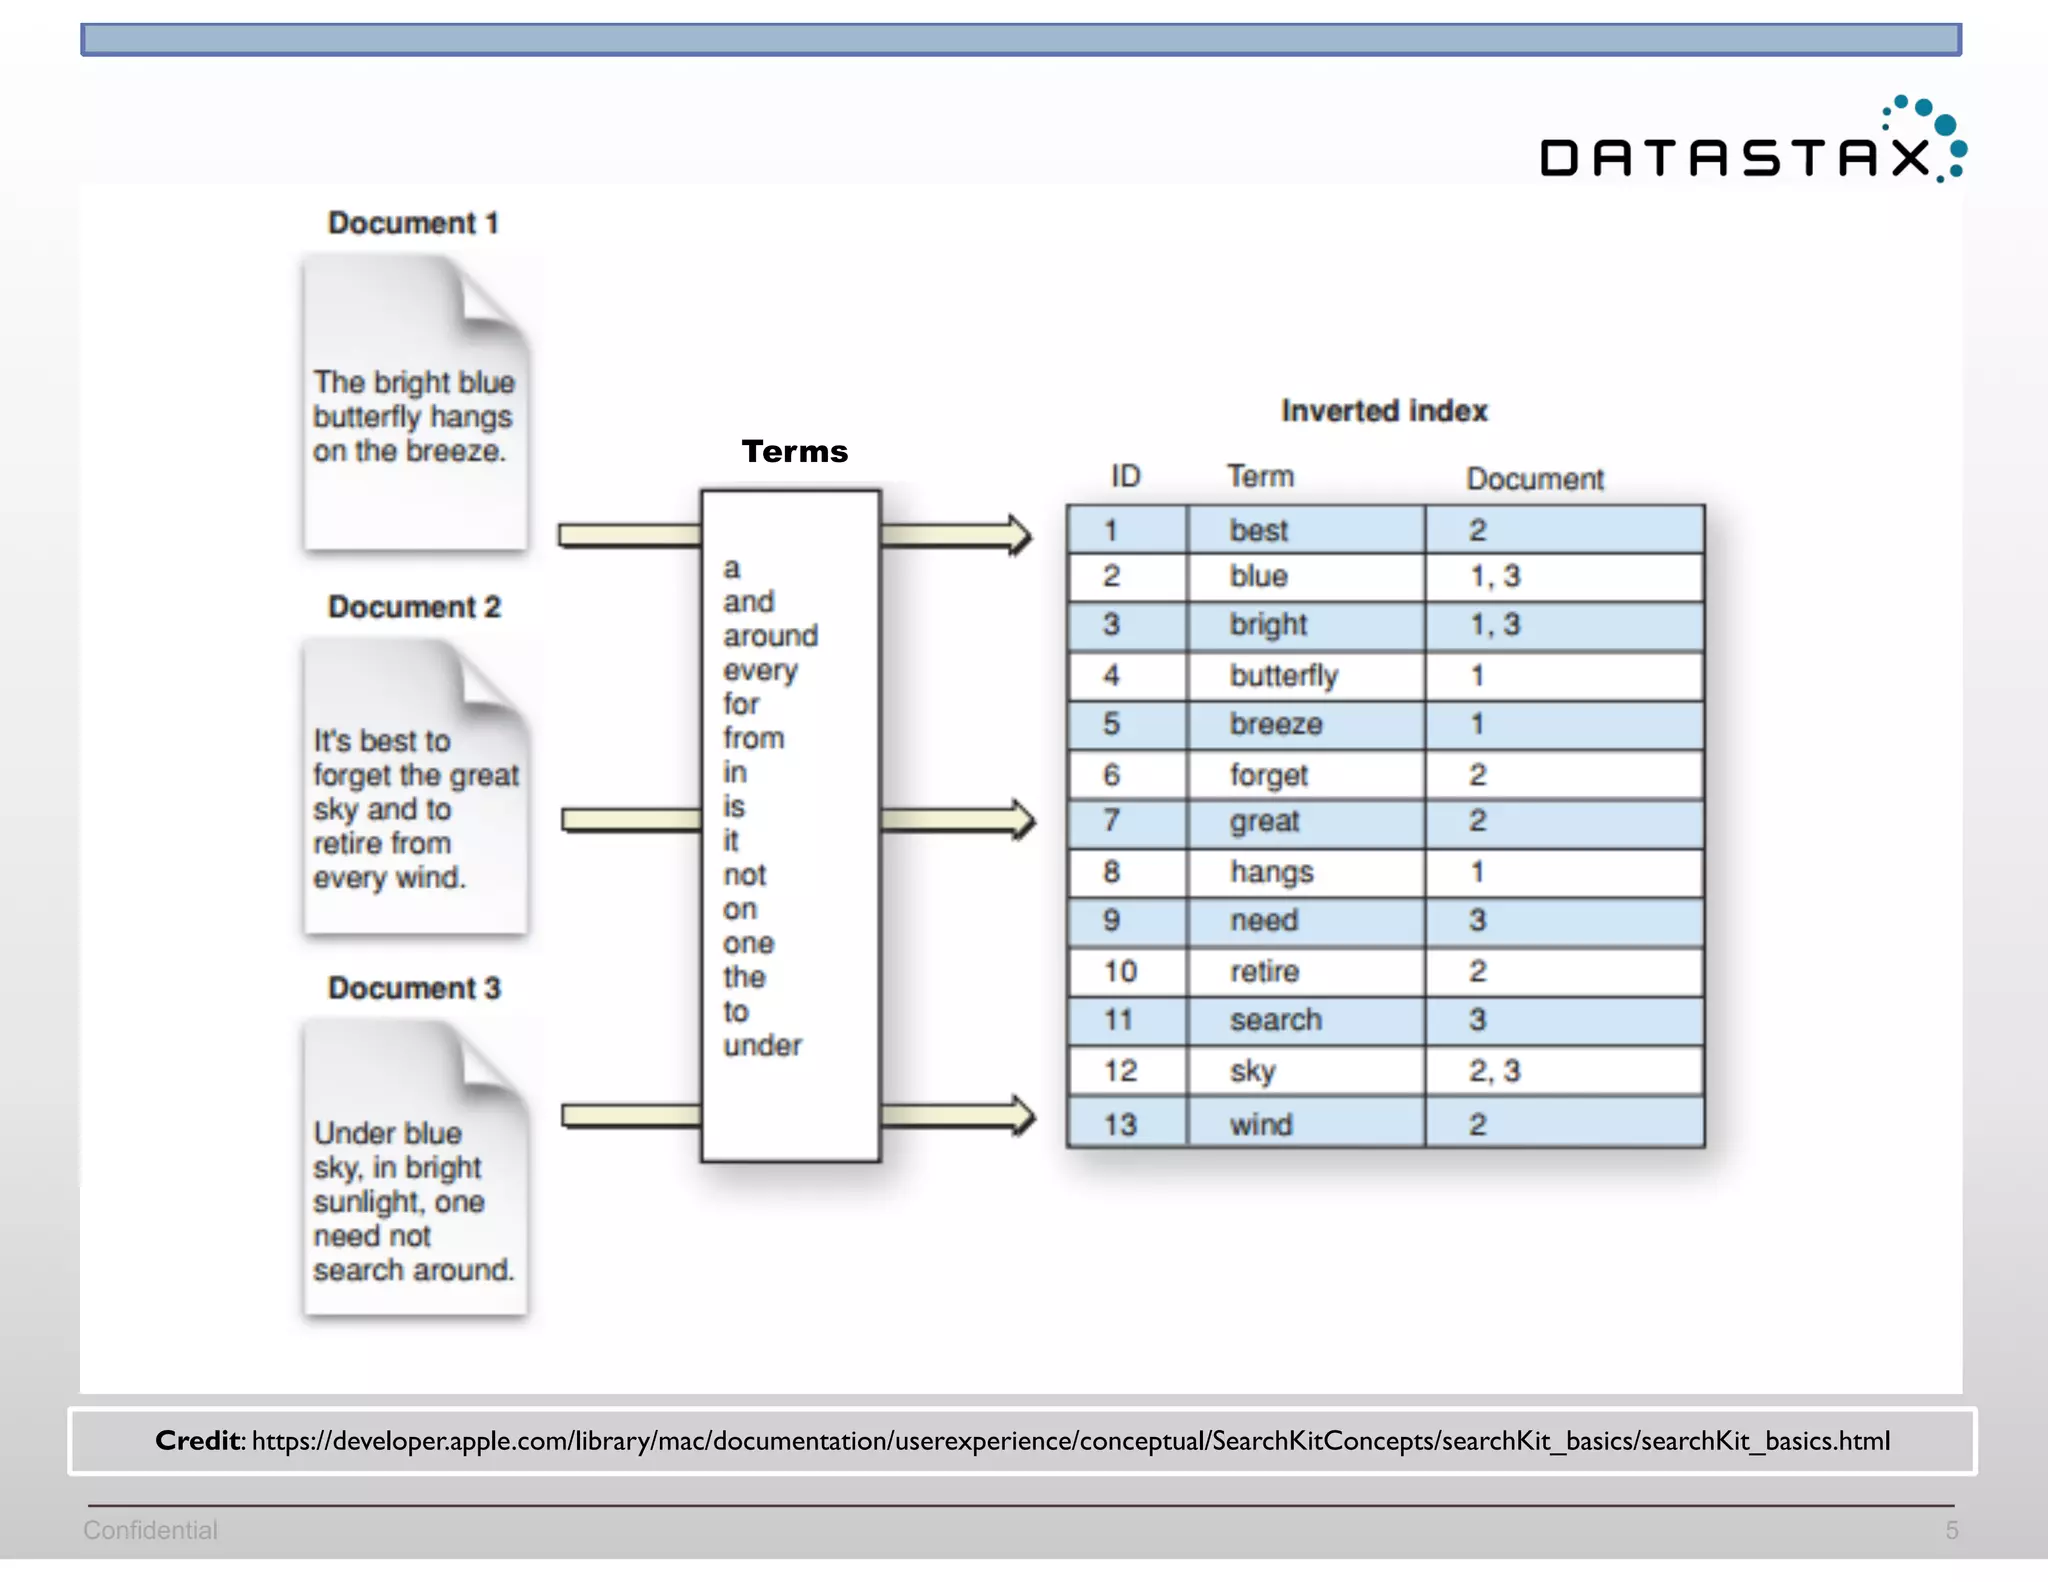Click the word 'under' in Terms list
Viewport: 2048px width, 1582px height.
tap(762, 1046)
